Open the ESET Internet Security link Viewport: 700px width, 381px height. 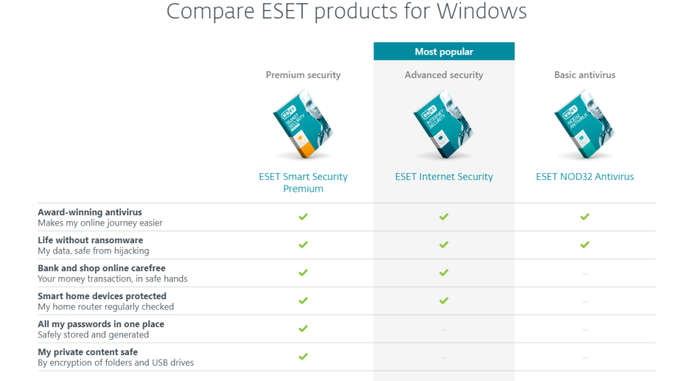444,176
